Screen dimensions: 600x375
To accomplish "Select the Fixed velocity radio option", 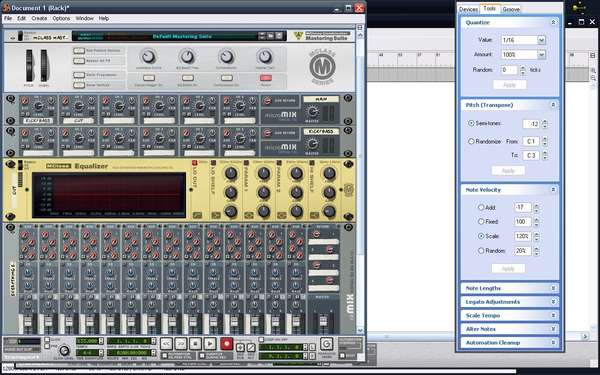I will click(x=481, y=222).
